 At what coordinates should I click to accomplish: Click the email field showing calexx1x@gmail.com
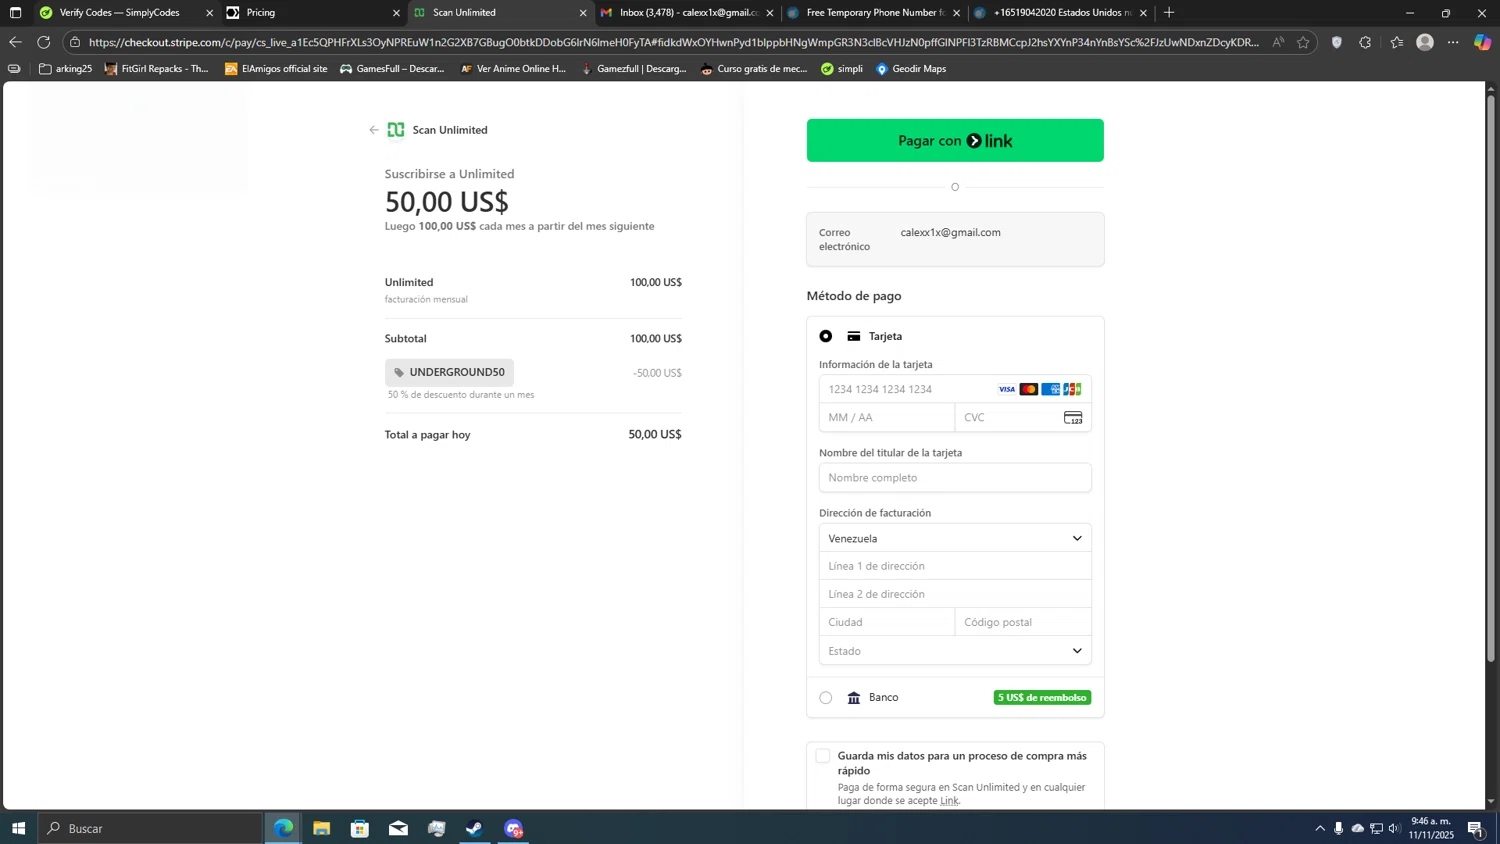tap(955, 239)
